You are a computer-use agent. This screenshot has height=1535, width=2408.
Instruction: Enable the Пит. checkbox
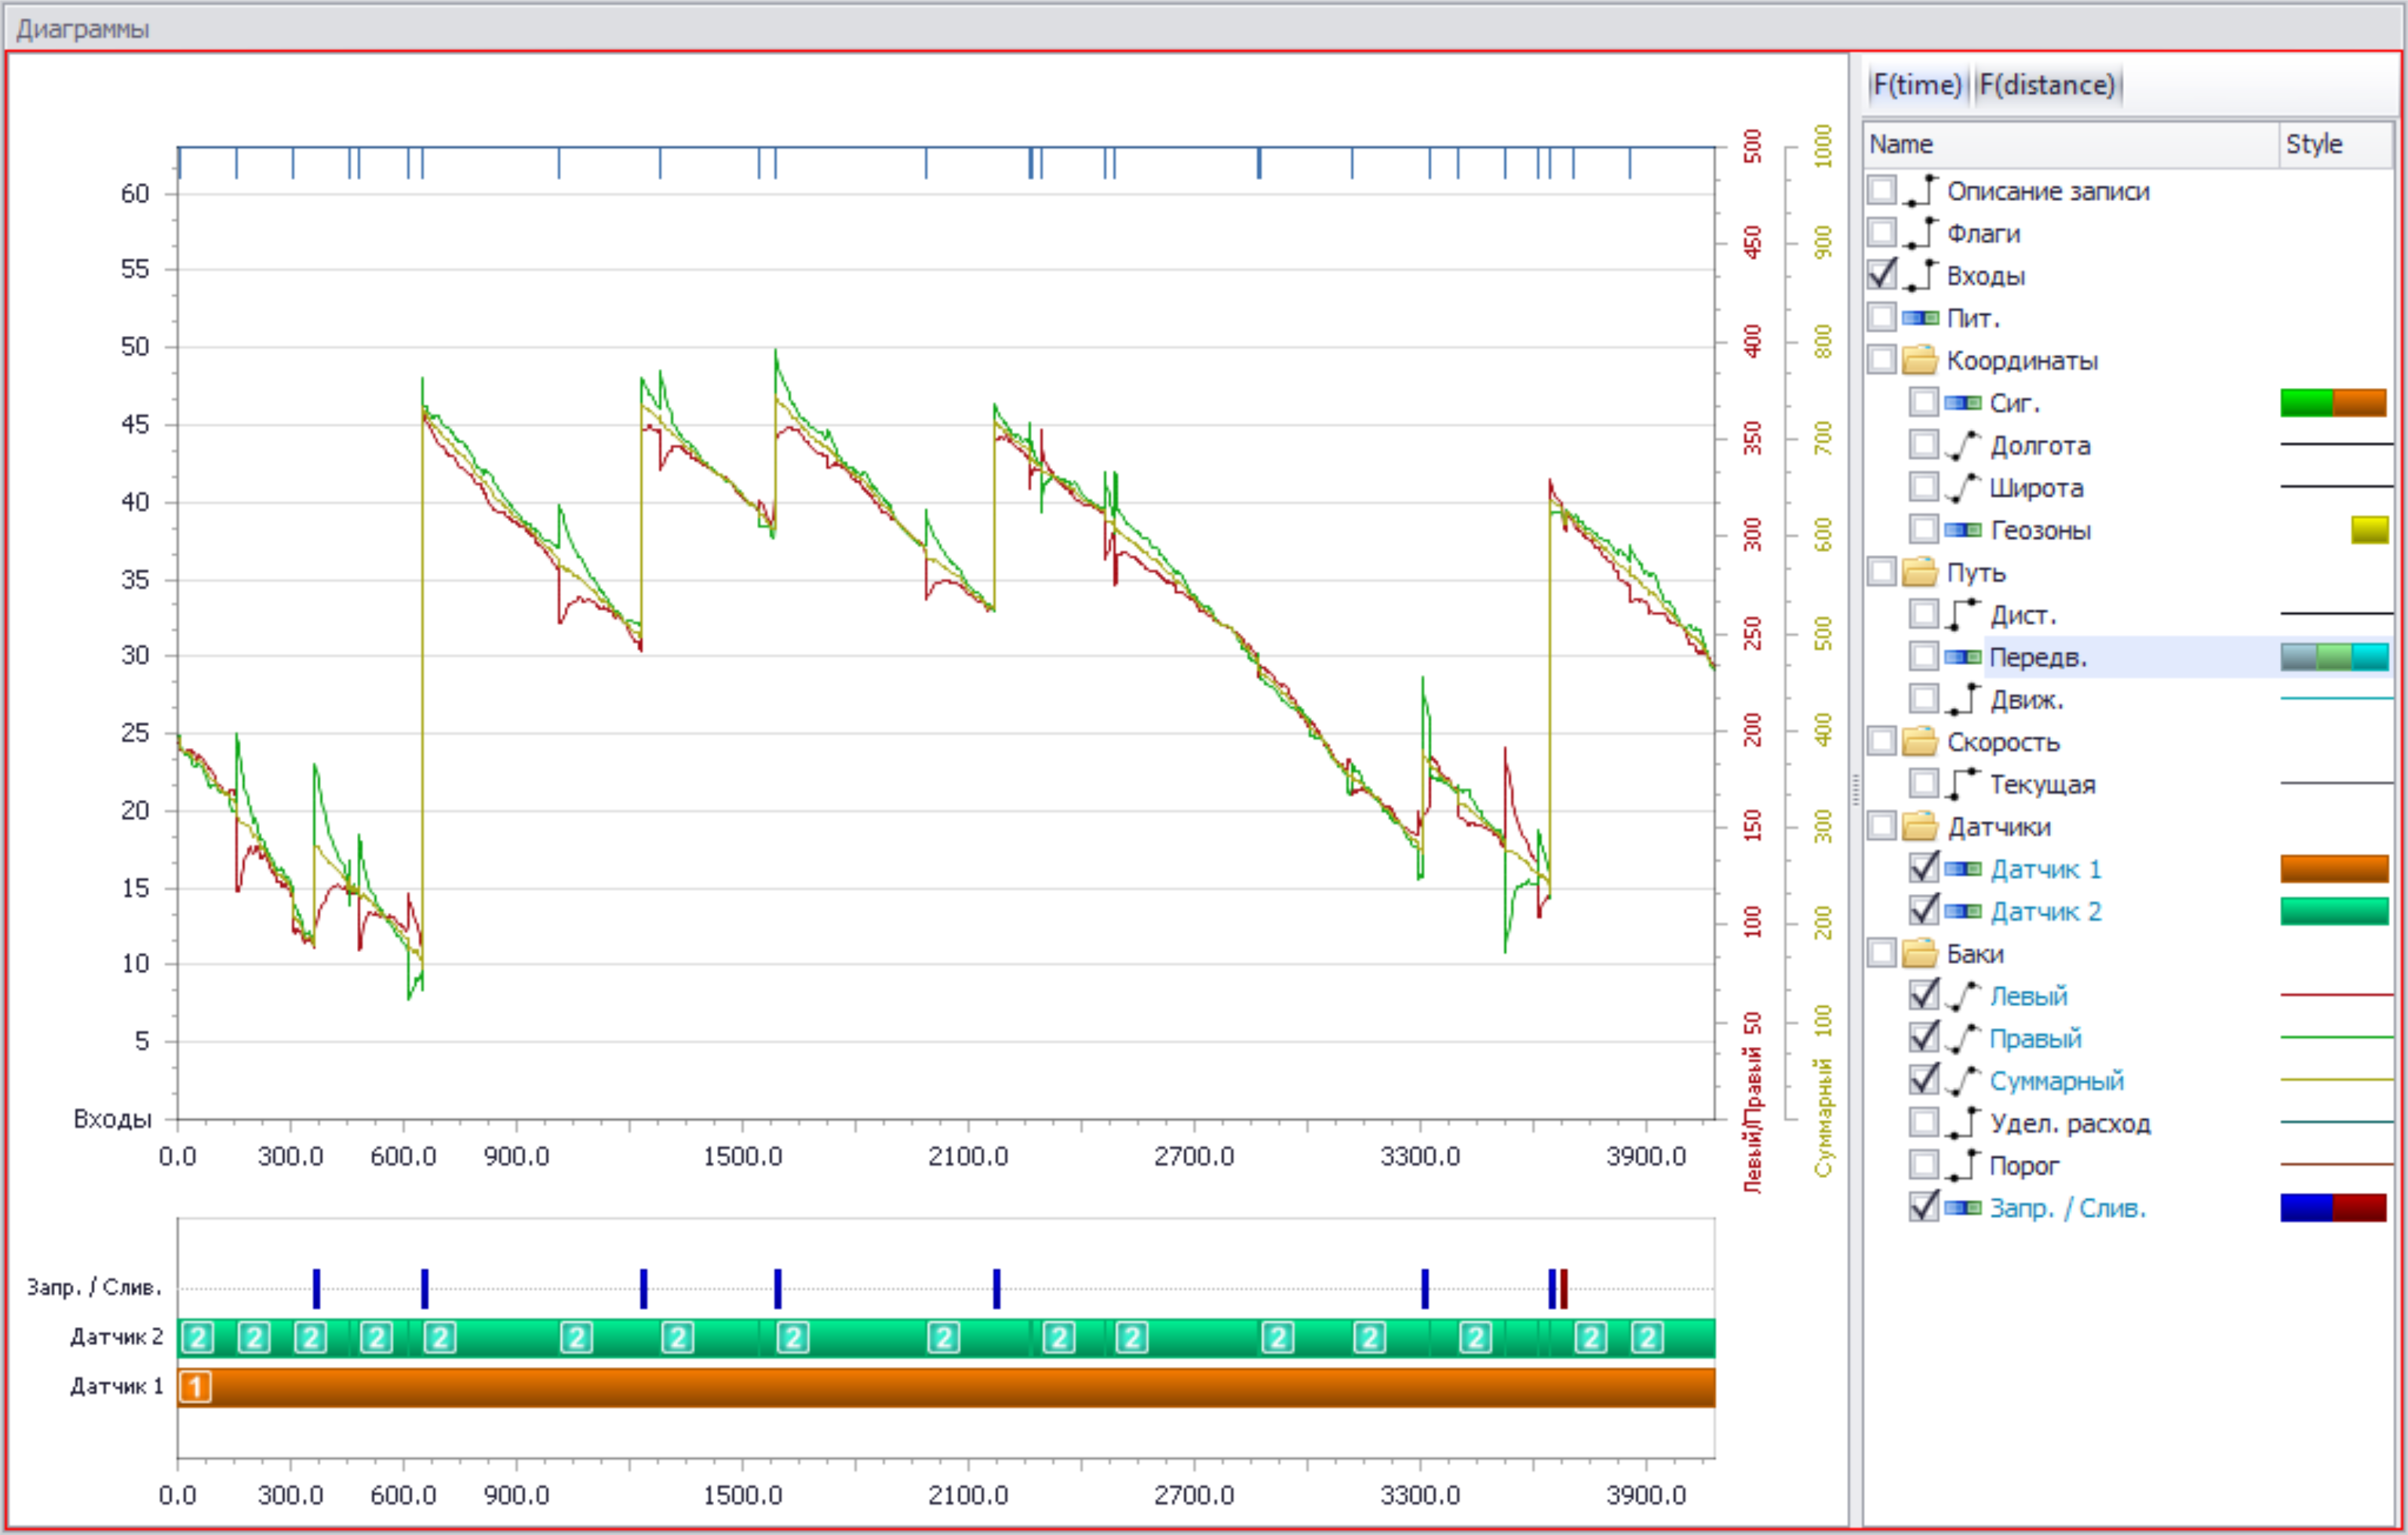pos(1882,317)
